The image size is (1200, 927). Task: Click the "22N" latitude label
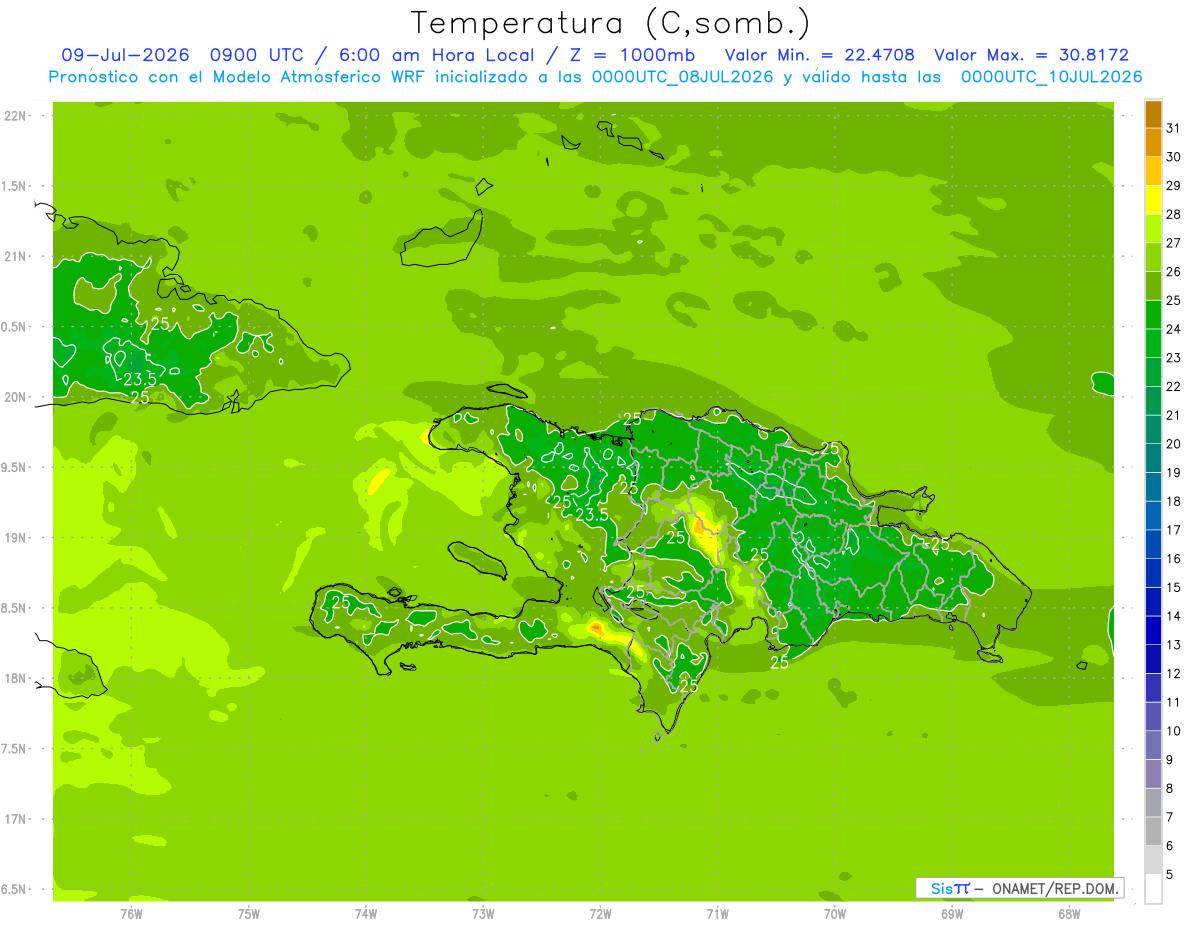pos(15,116)
